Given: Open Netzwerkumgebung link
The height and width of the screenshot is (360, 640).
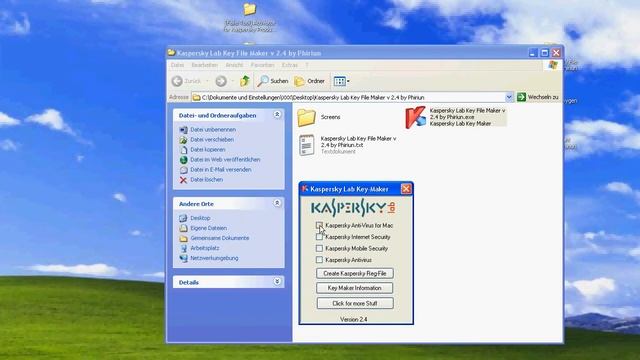Looking at the screenshot, I should point(214,258).
